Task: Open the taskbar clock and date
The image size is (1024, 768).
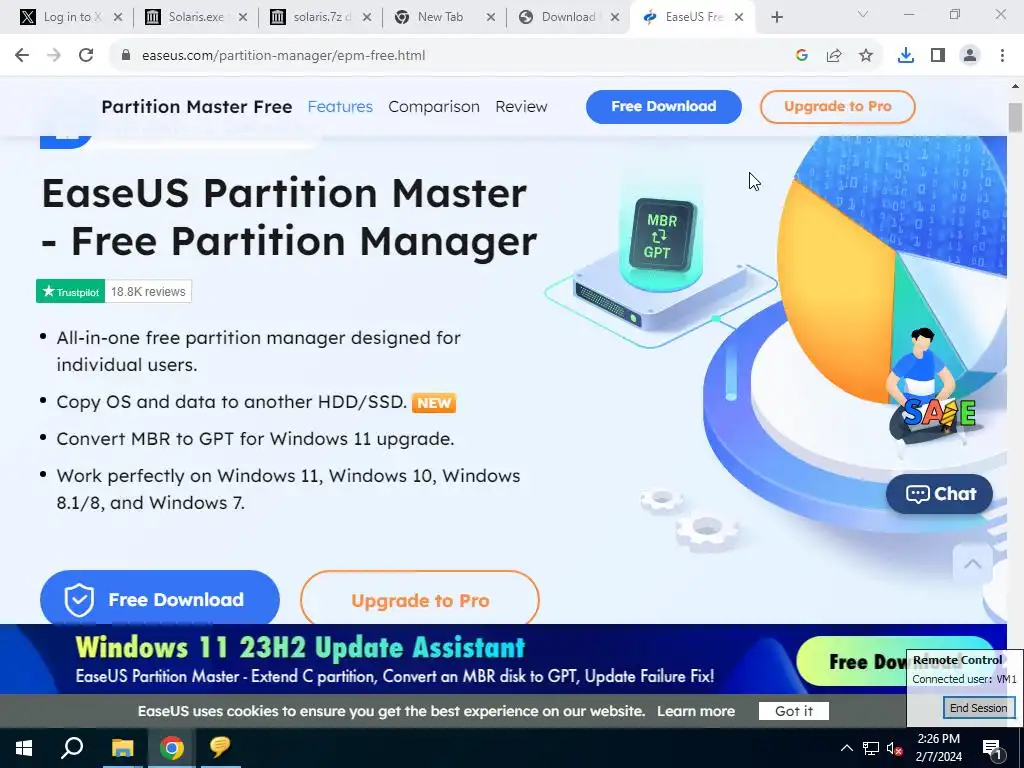Action: point(939,748)
